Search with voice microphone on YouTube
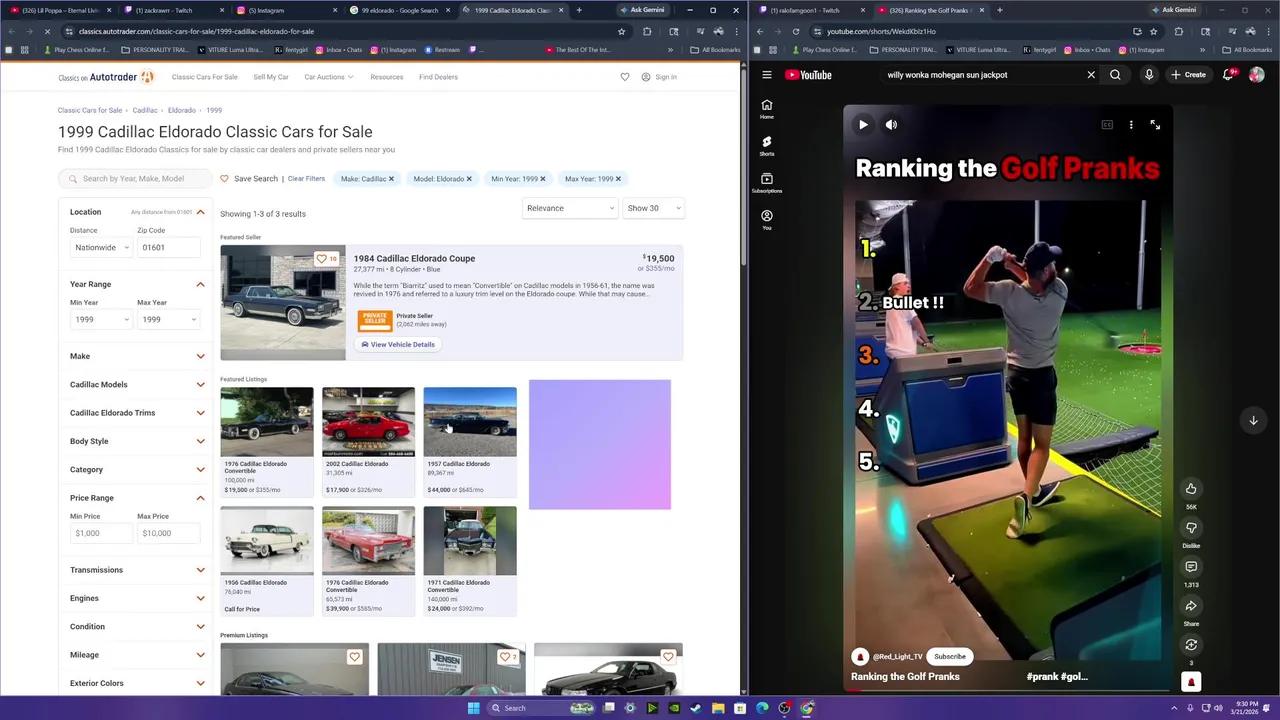Image resolution: width=1280 pixels, height=720 pixels. tap(1149, 75)
